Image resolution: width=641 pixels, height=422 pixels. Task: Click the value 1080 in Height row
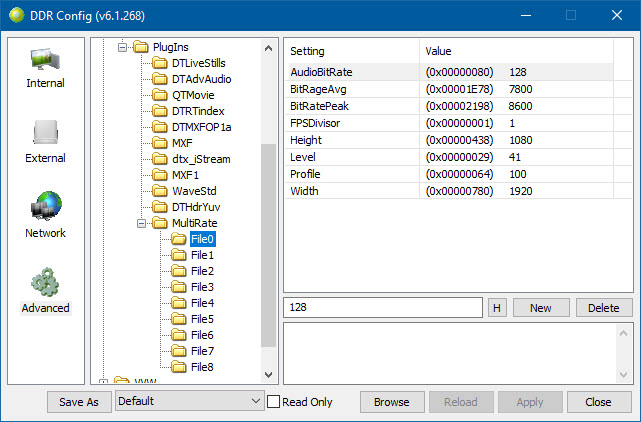[520, 140]
